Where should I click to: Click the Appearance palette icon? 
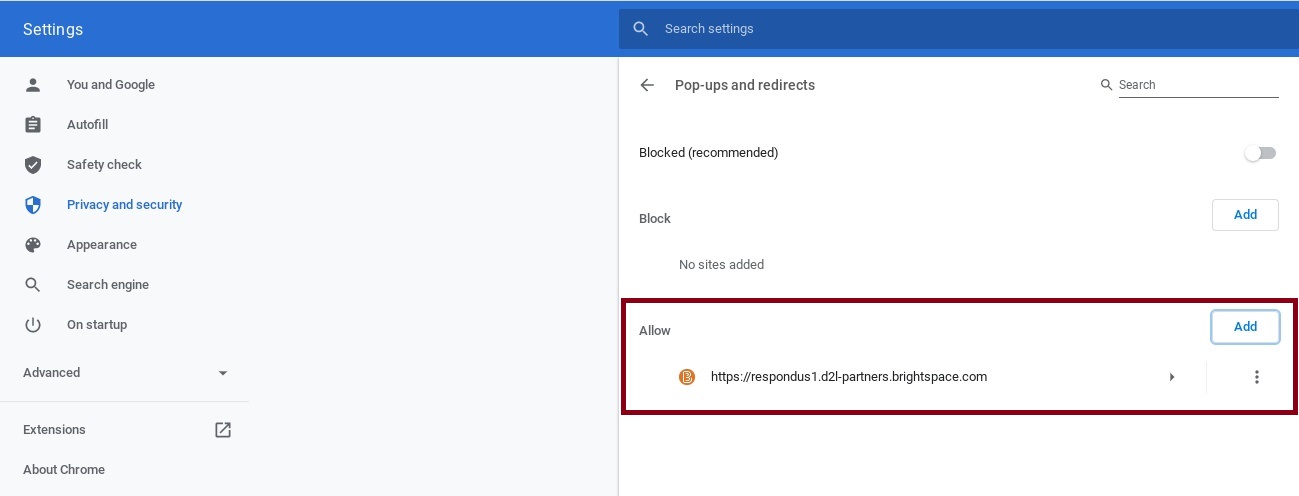33,245
